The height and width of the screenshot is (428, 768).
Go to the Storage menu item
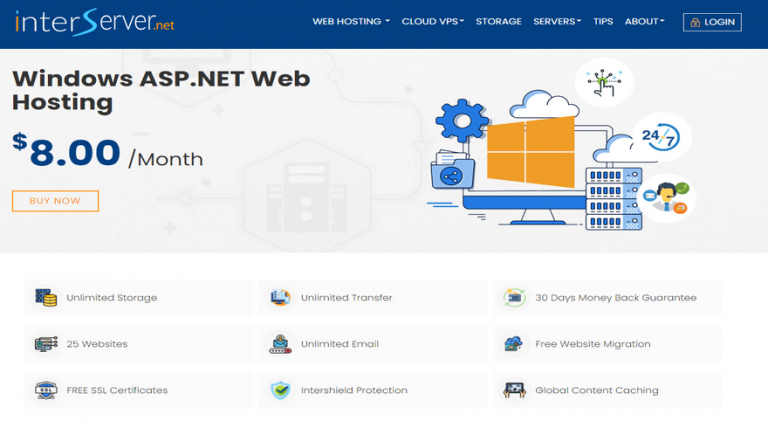[x=498, y=21]
